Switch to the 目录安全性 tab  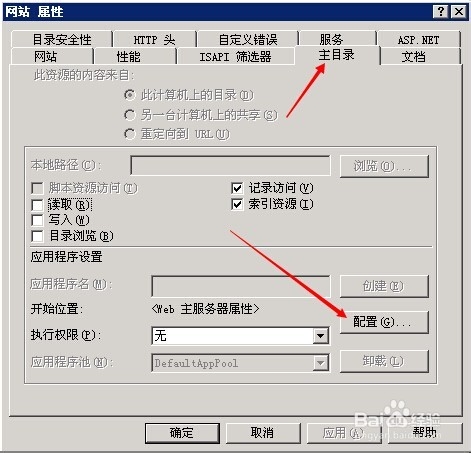62,39
